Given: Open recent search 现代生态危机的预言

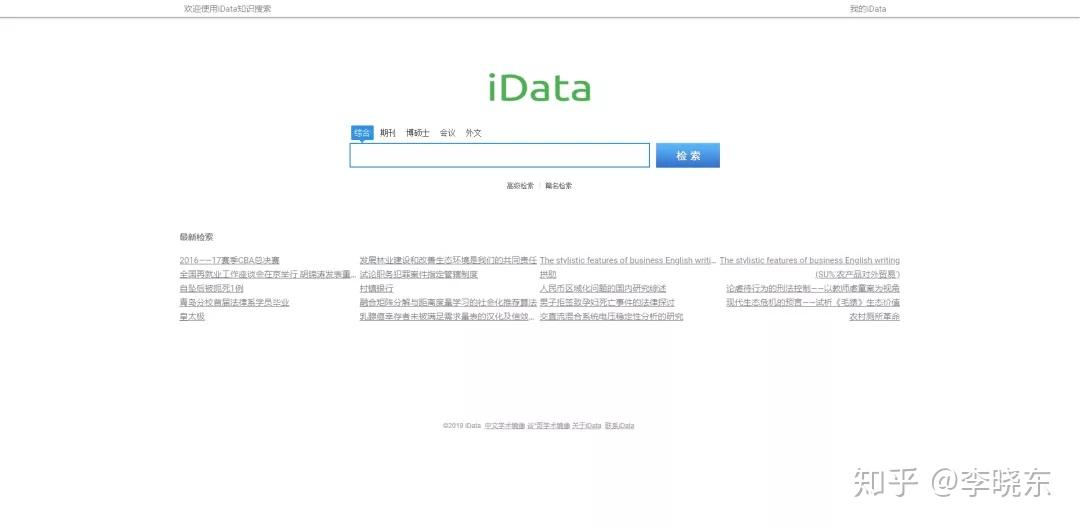Looking at the screenshot, I should click(813, 302).
